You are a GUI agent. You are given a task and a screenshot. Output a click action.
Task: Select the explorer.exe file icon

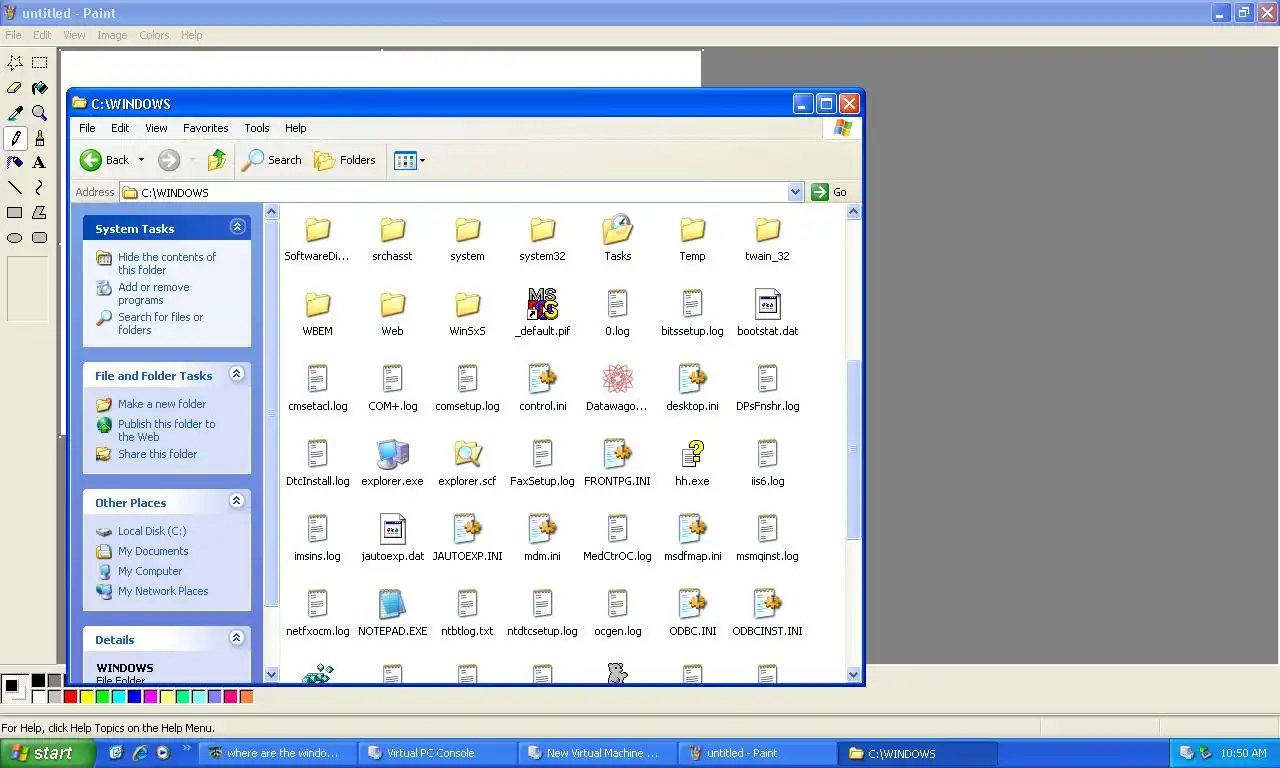(x=392, y=455)
